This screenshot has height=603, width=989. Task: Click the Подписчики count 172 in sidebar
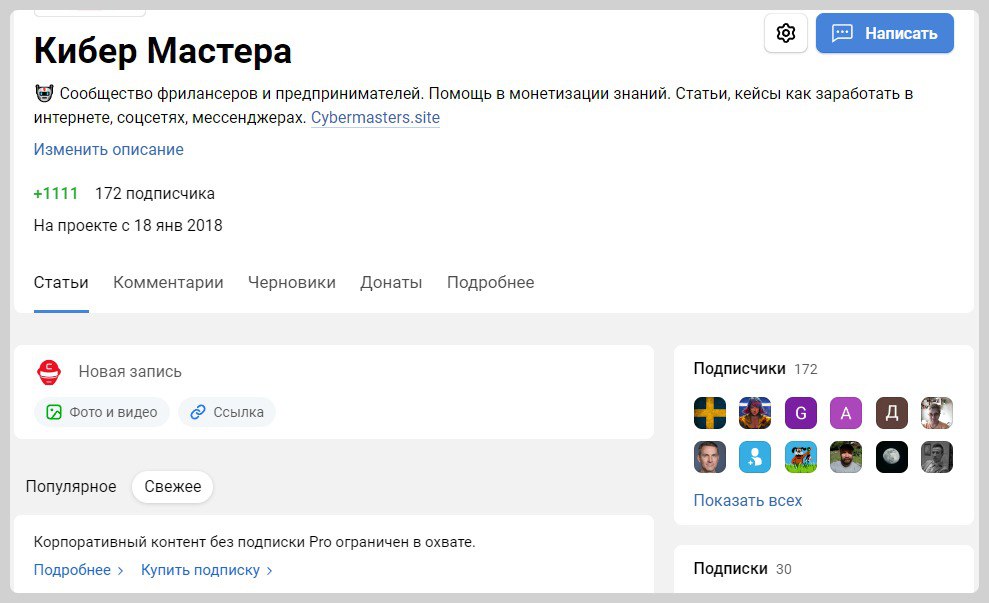click(x=805, y=369)
